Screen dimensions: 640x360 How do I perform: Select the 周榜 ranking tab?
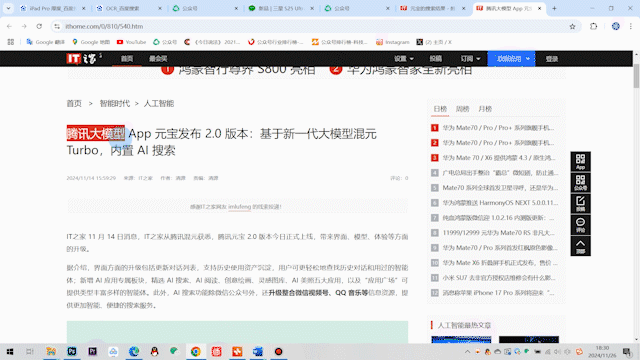(462, 109)
